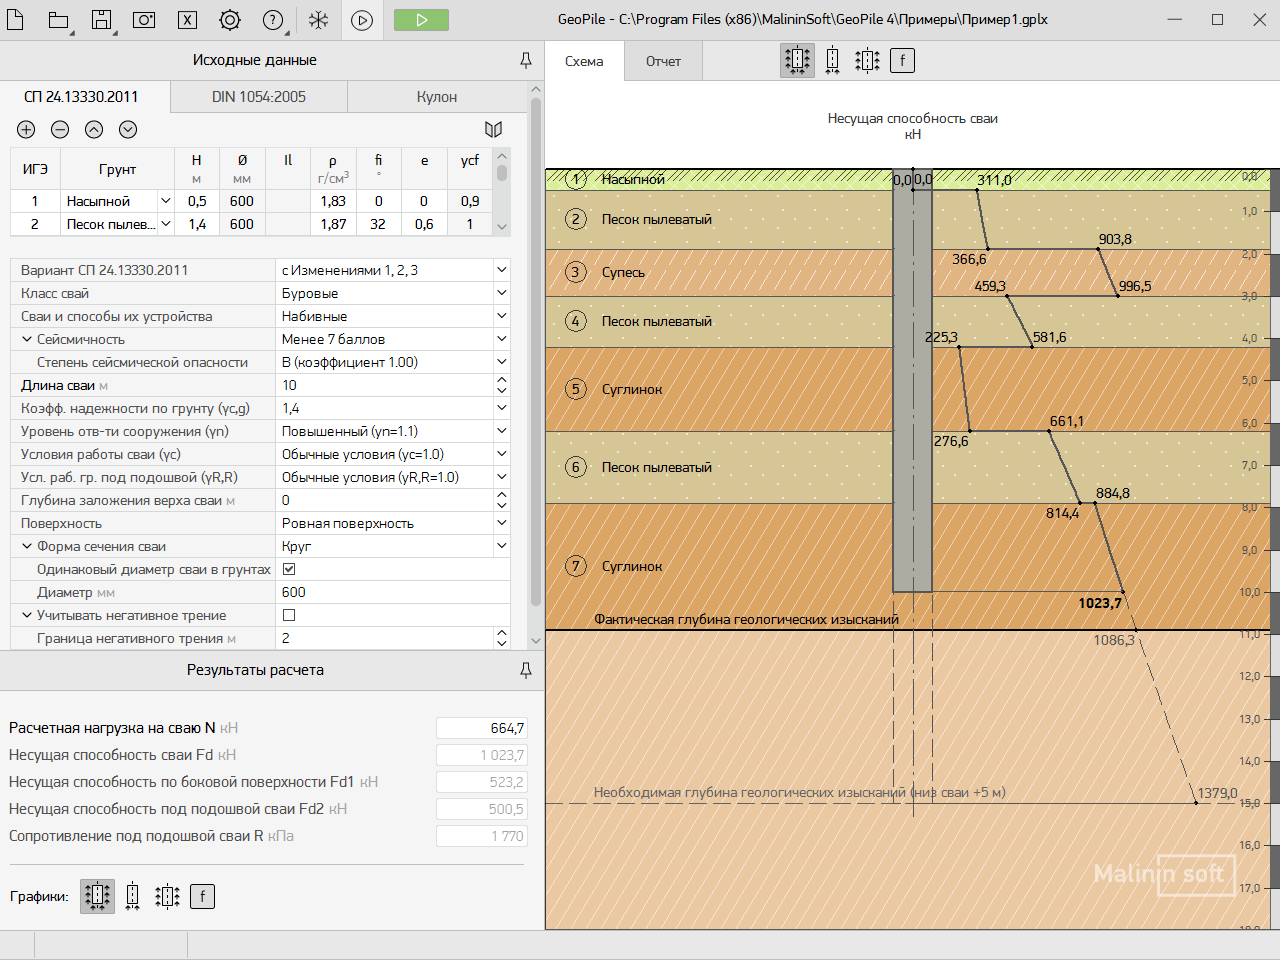
Task: Select the DIN 1054:2005 tab
Action: [x=259, y=97]
